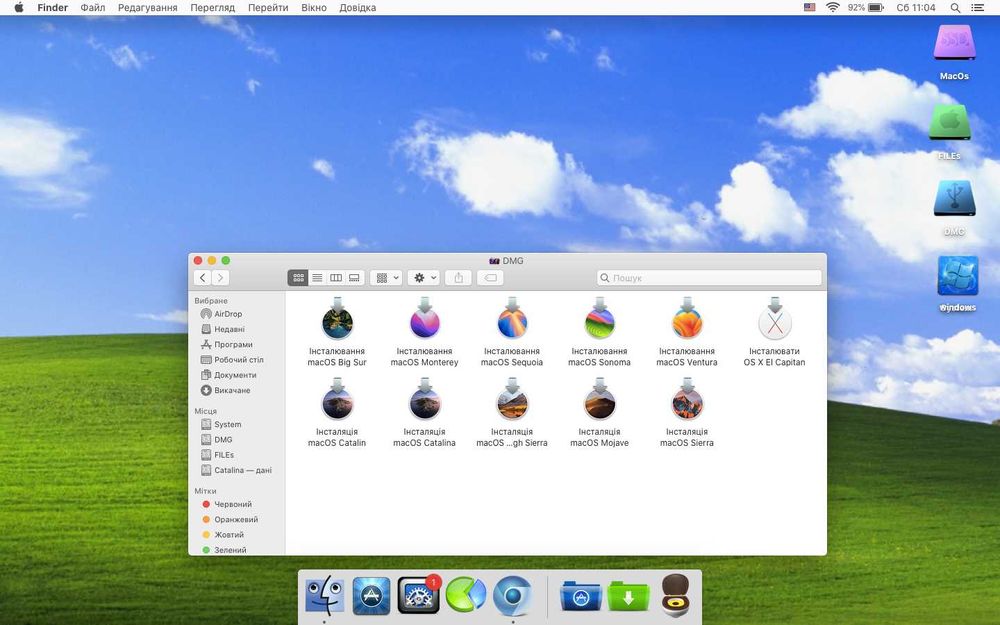The width and height of the screenshot is (1000, 625).
Task: Click the Wi-Fi status icon
Action: pyautogui.click(x=832, y=8)
